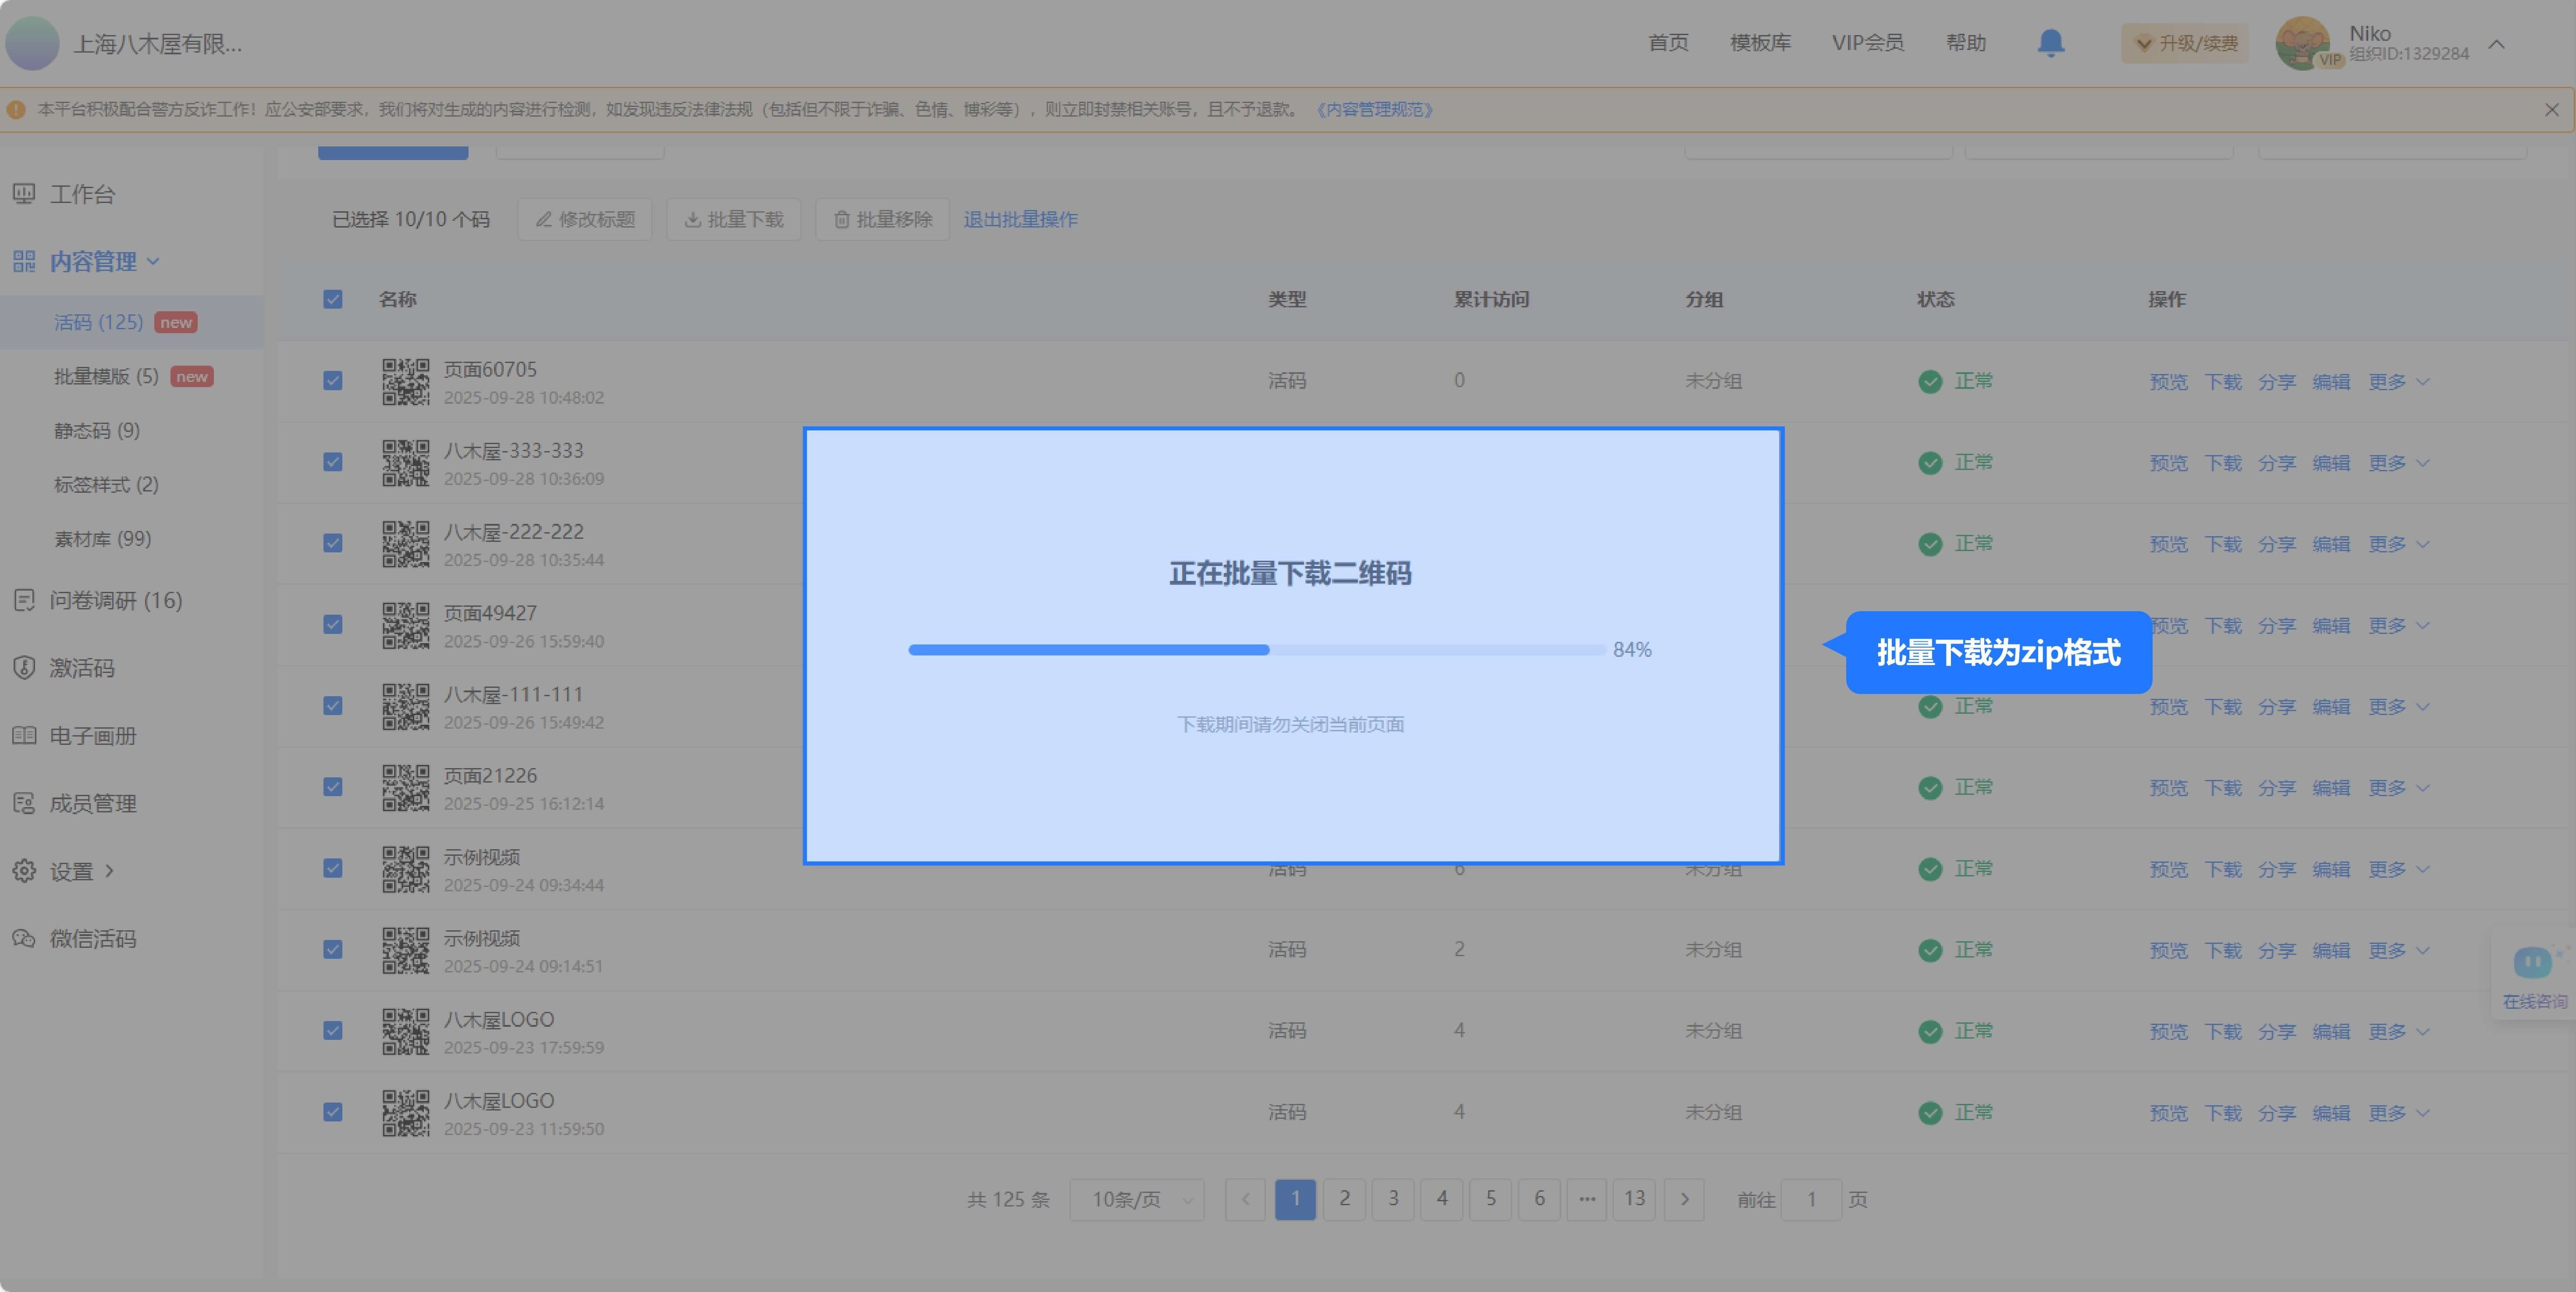Click 退出批量操作 link
2576x1292 pixels.
click(x=1020, y=219)
